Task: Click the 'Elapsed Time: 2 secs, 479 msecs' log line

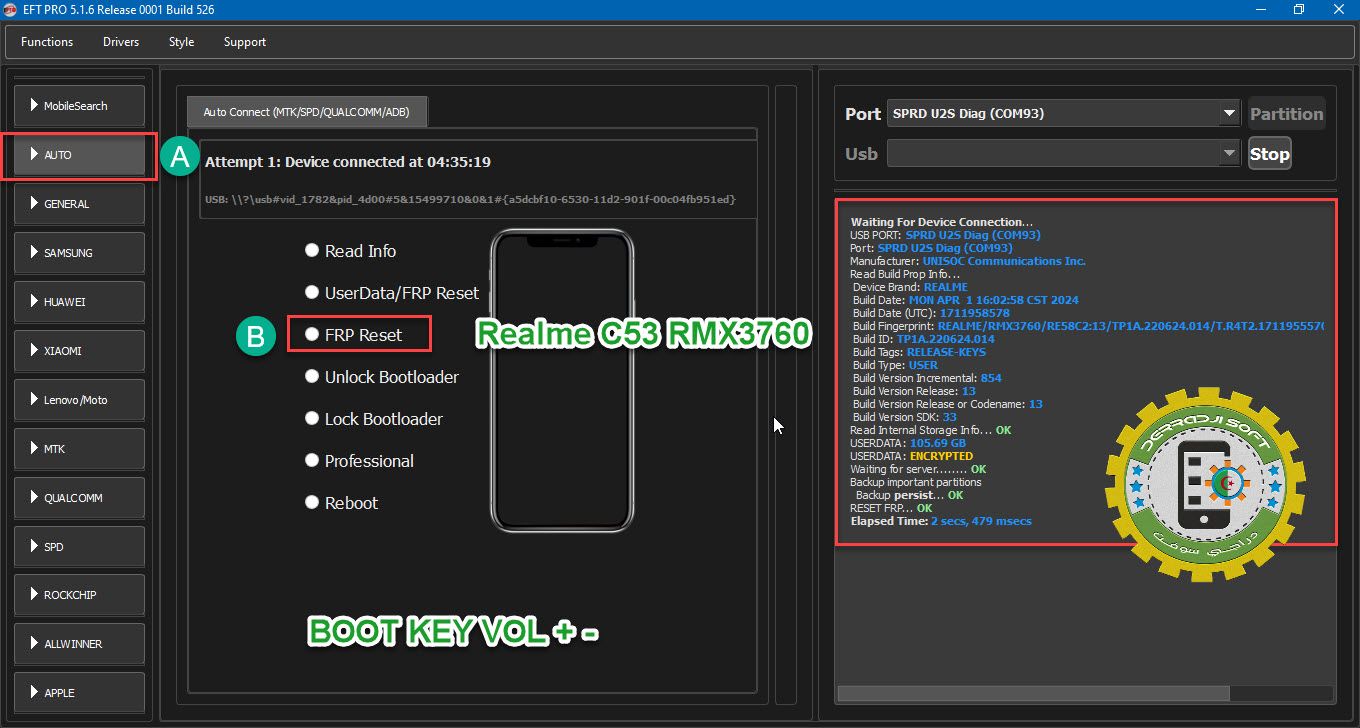Action: pyautogui.click(x=941, y=521)
